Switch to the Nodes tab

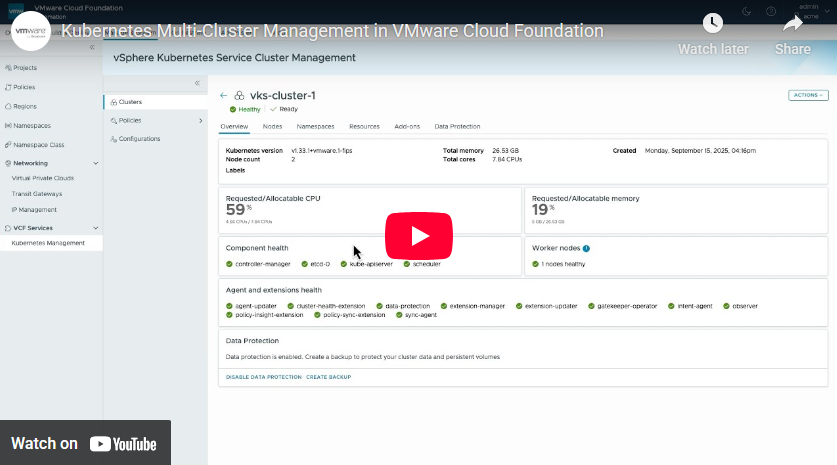point(272,127)
